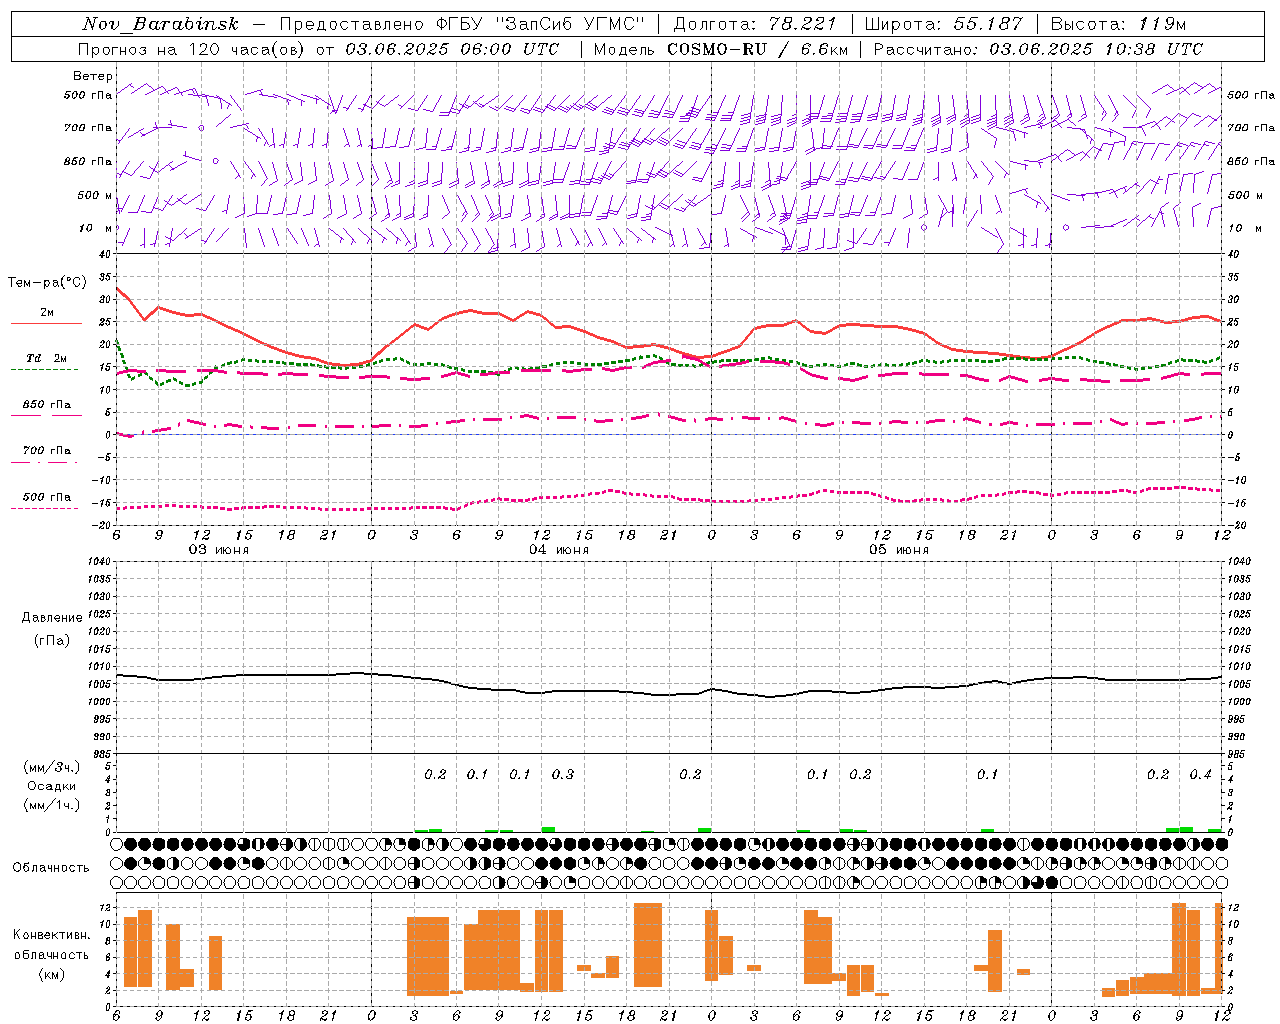Select the Широта: 55.187 latitude value
This screenshot has width=1280, height=1024.
tap(943, 24)
